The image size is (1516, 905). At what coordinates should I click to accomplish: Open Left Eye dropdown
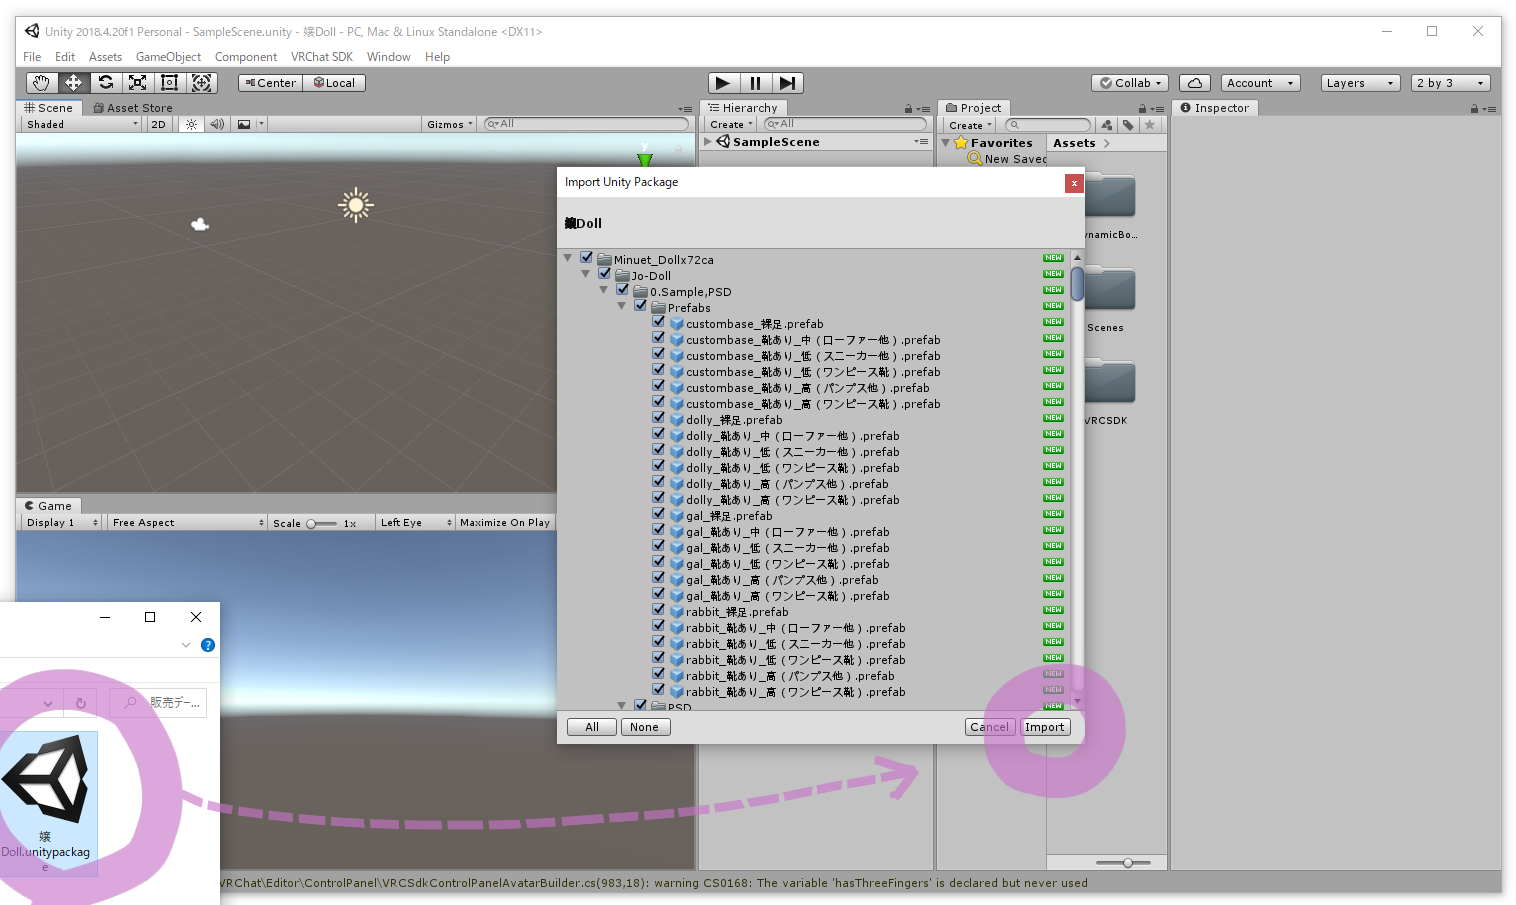point(415,522)
